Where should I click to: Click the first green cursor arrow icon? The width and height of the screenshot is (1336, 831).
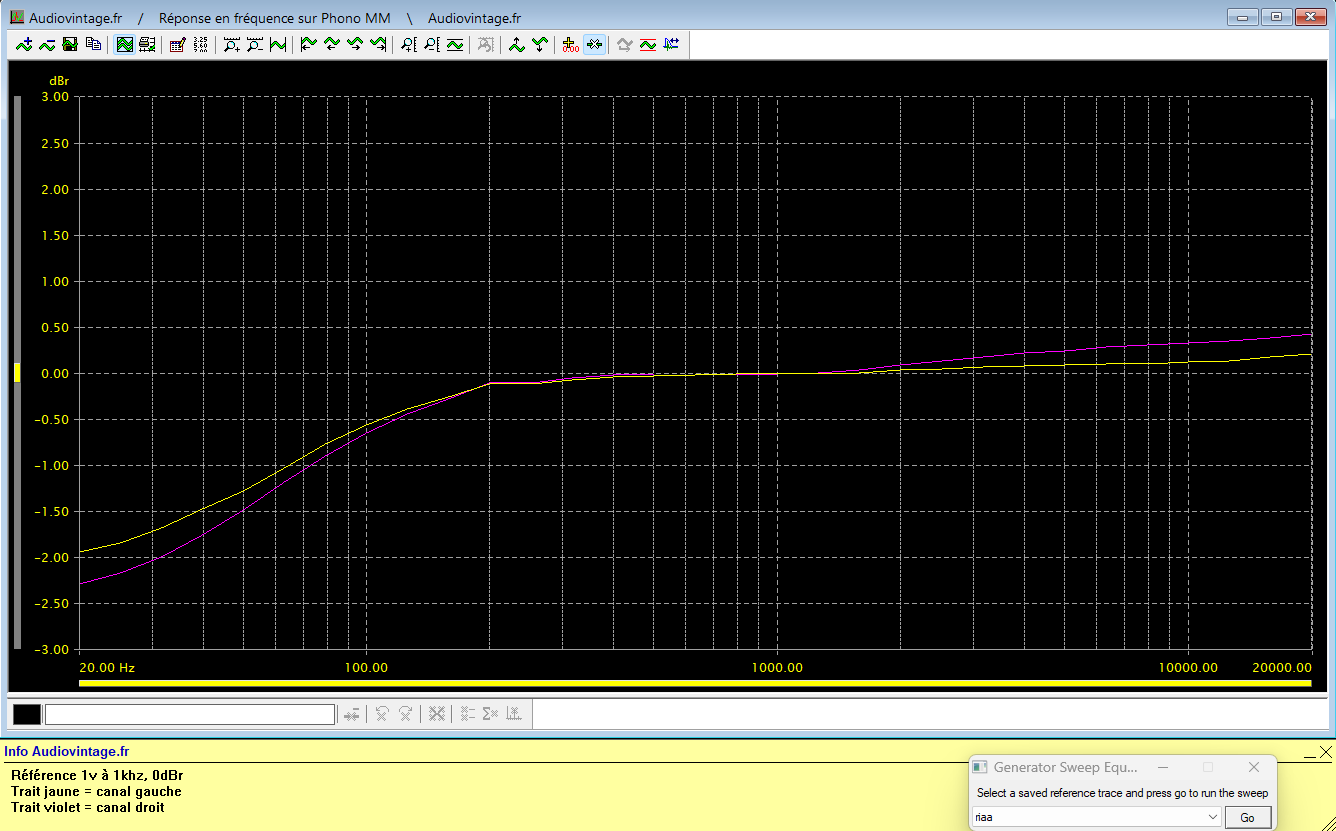[x=309, y=44]
